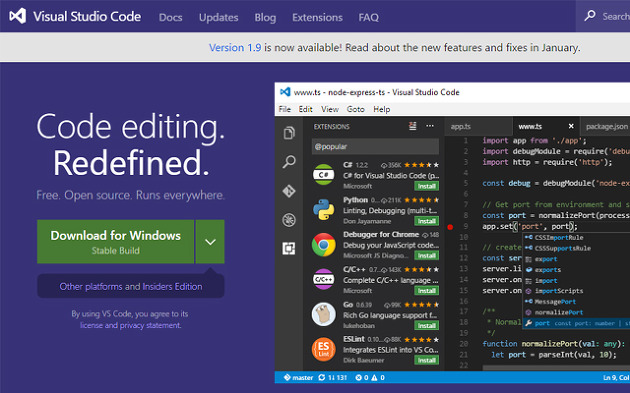Select Extensions icon in activity bar
630x393 pixels.
pyautogui.click(x=289, y=248)
